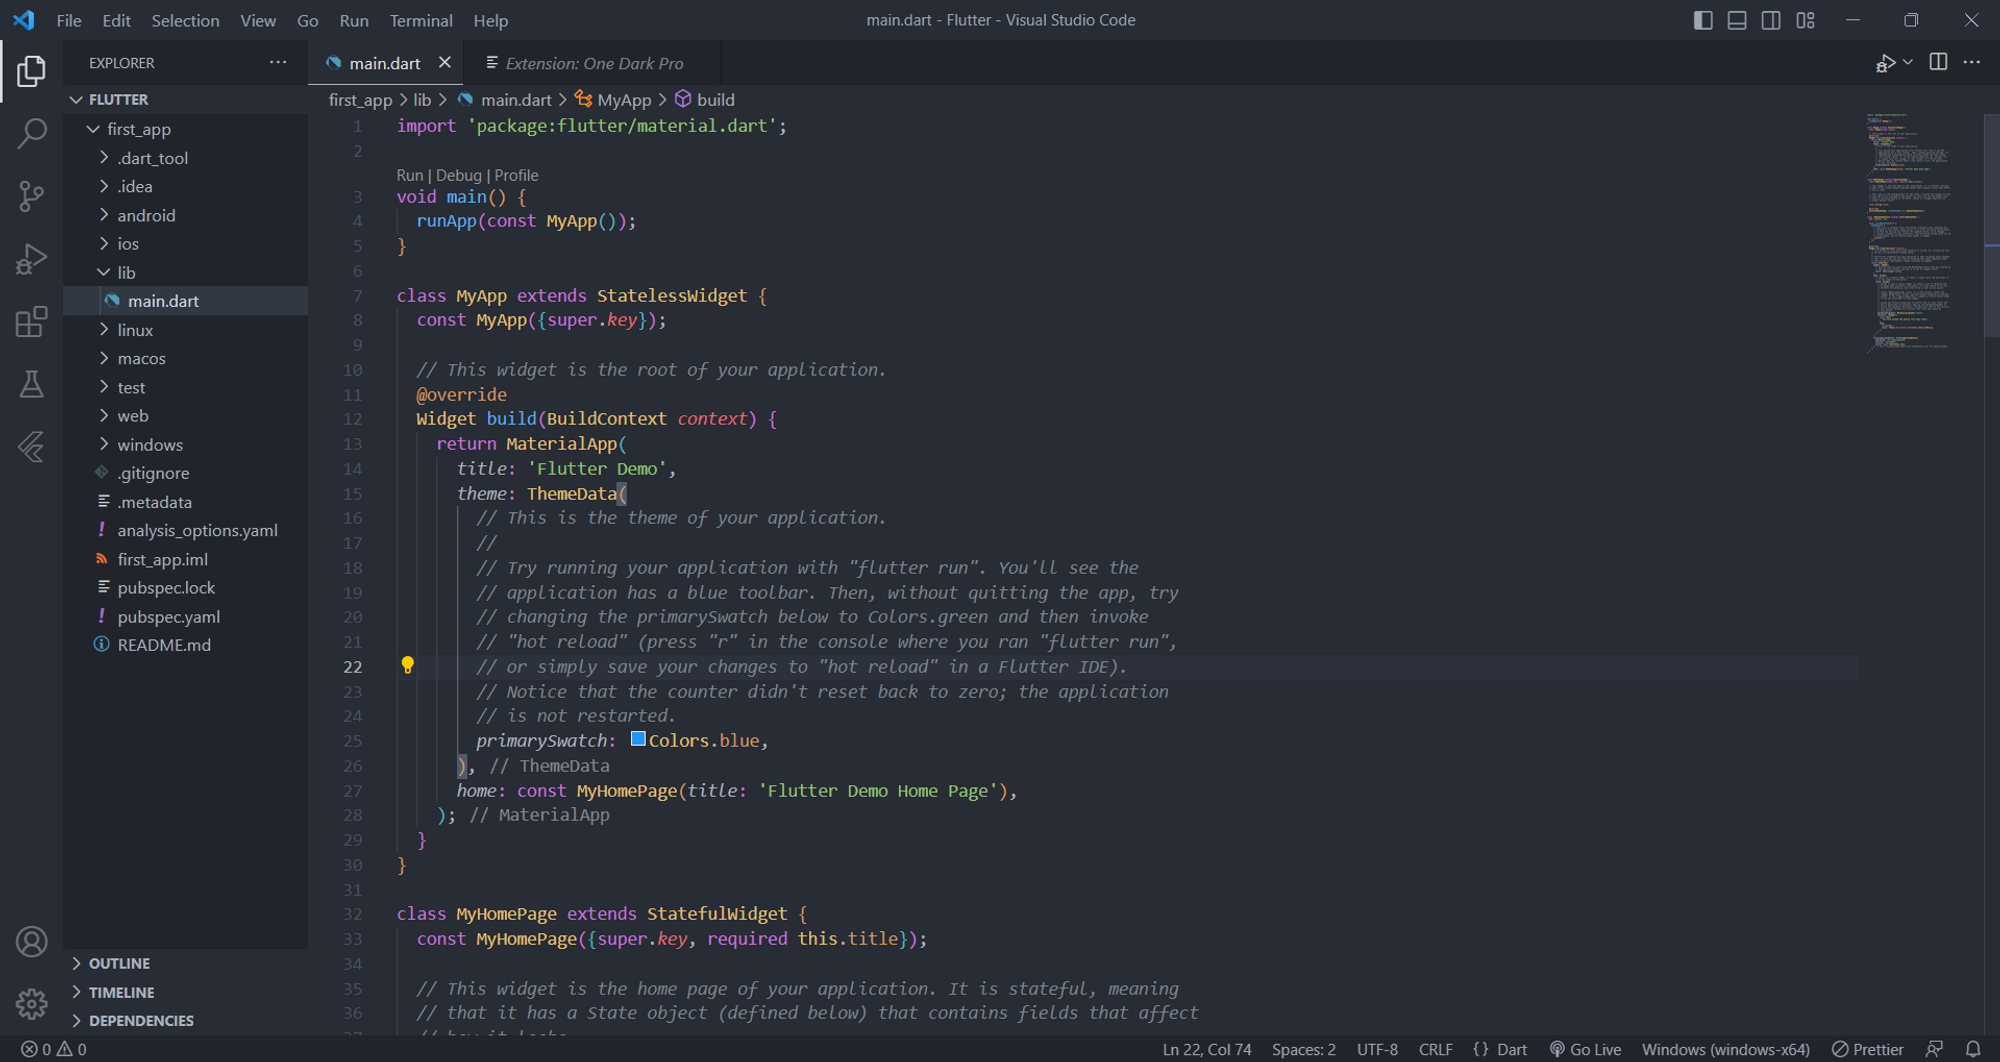This screenshot has height=1062, width=2000.
Task: Expand the TIMELINE section
Action: 186,992
